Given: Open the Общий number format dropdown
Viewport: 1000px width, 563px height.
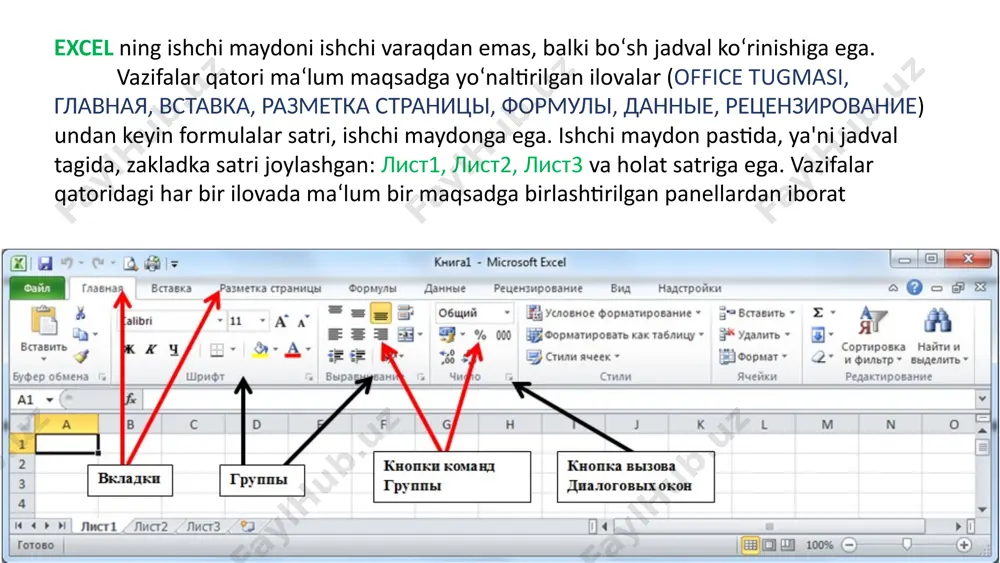Looking at the screenshot, I should point(507,313).
